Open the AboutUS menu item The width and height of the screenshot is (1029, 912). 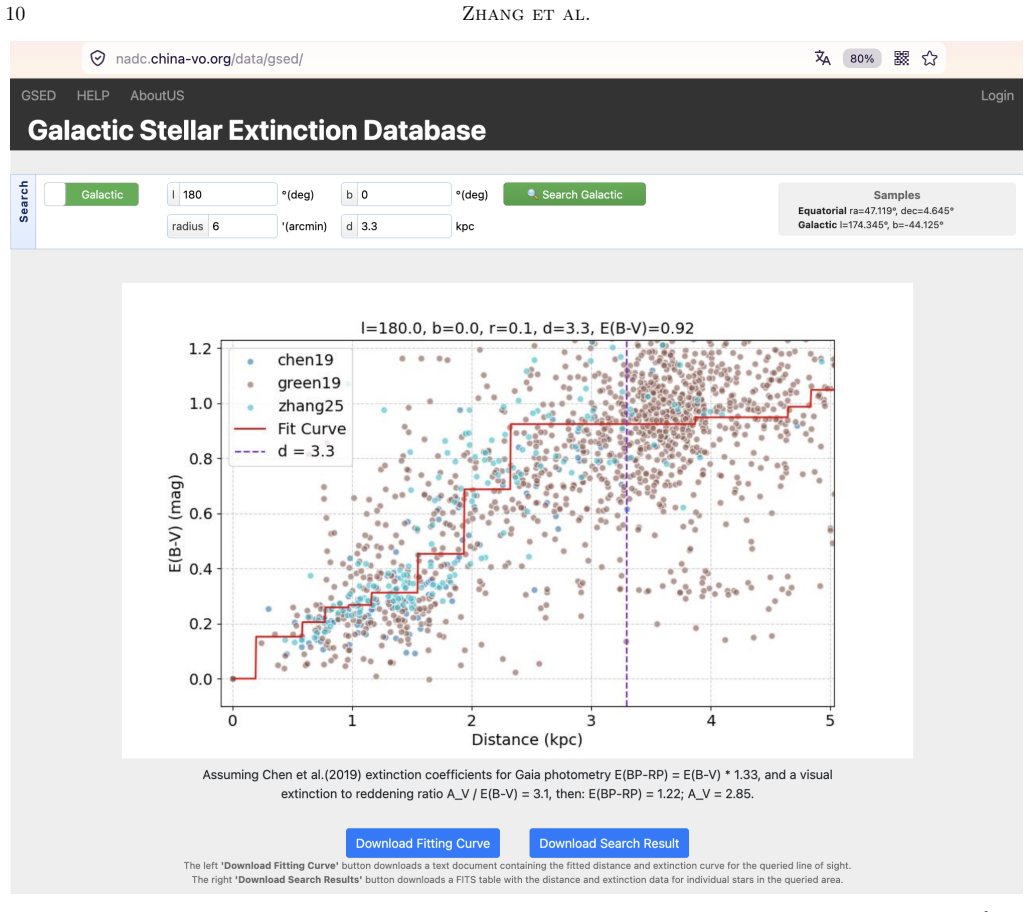pyautogui.click(x=157, y=96)
